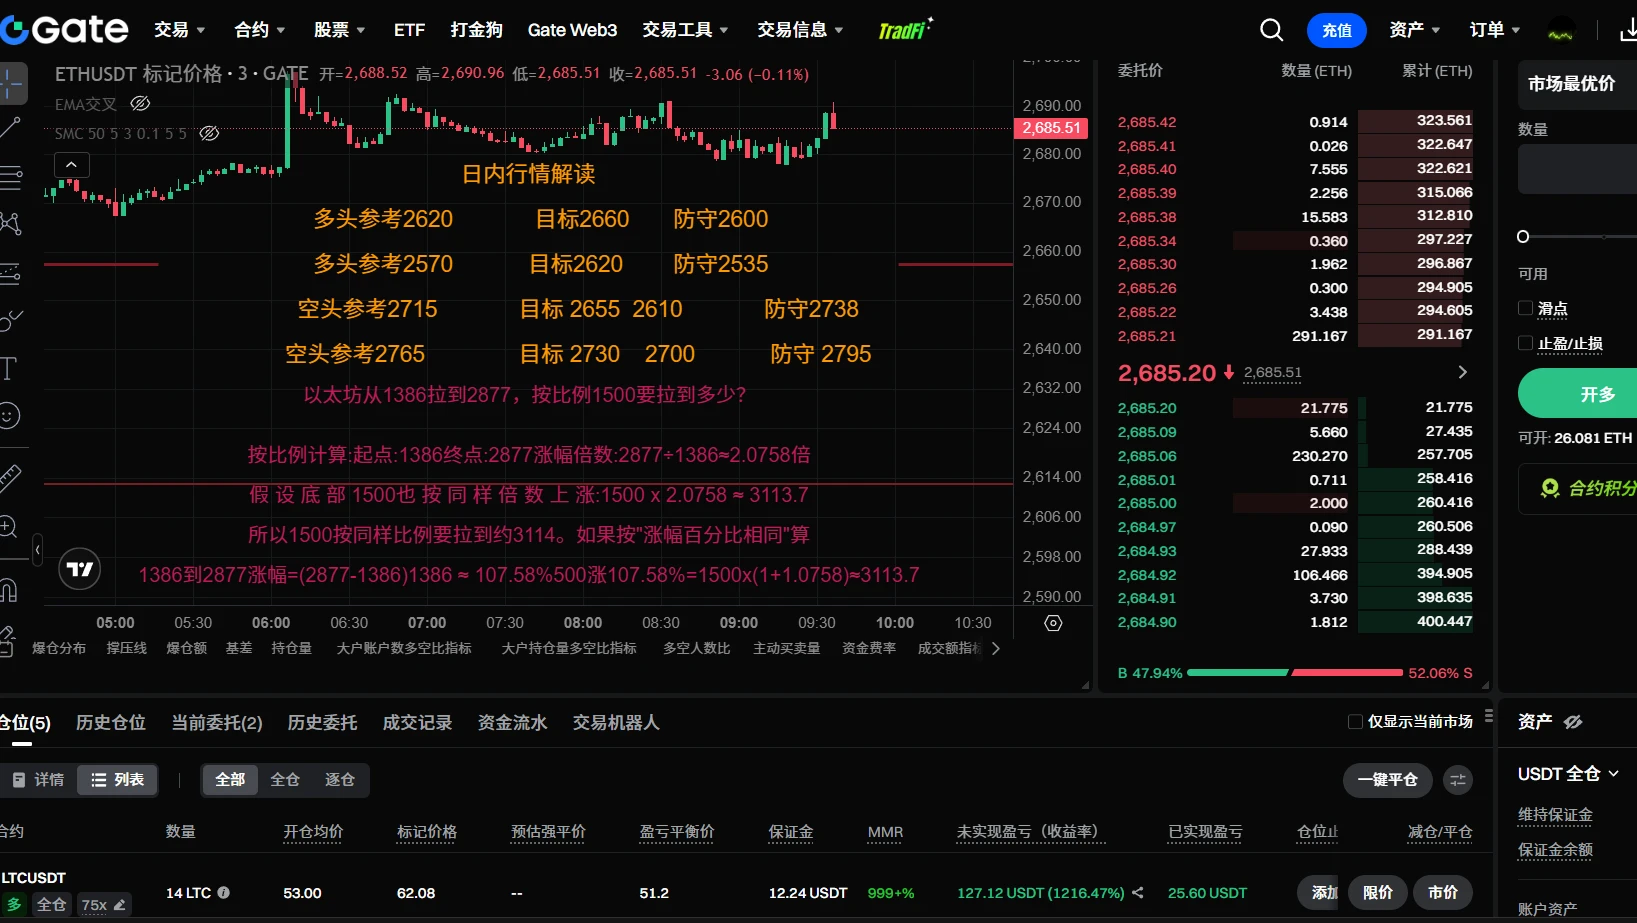Tick the 止盈/止损 checkbox
The height and width of the screenshot is (923, 1637).
tap(1525, 343)
